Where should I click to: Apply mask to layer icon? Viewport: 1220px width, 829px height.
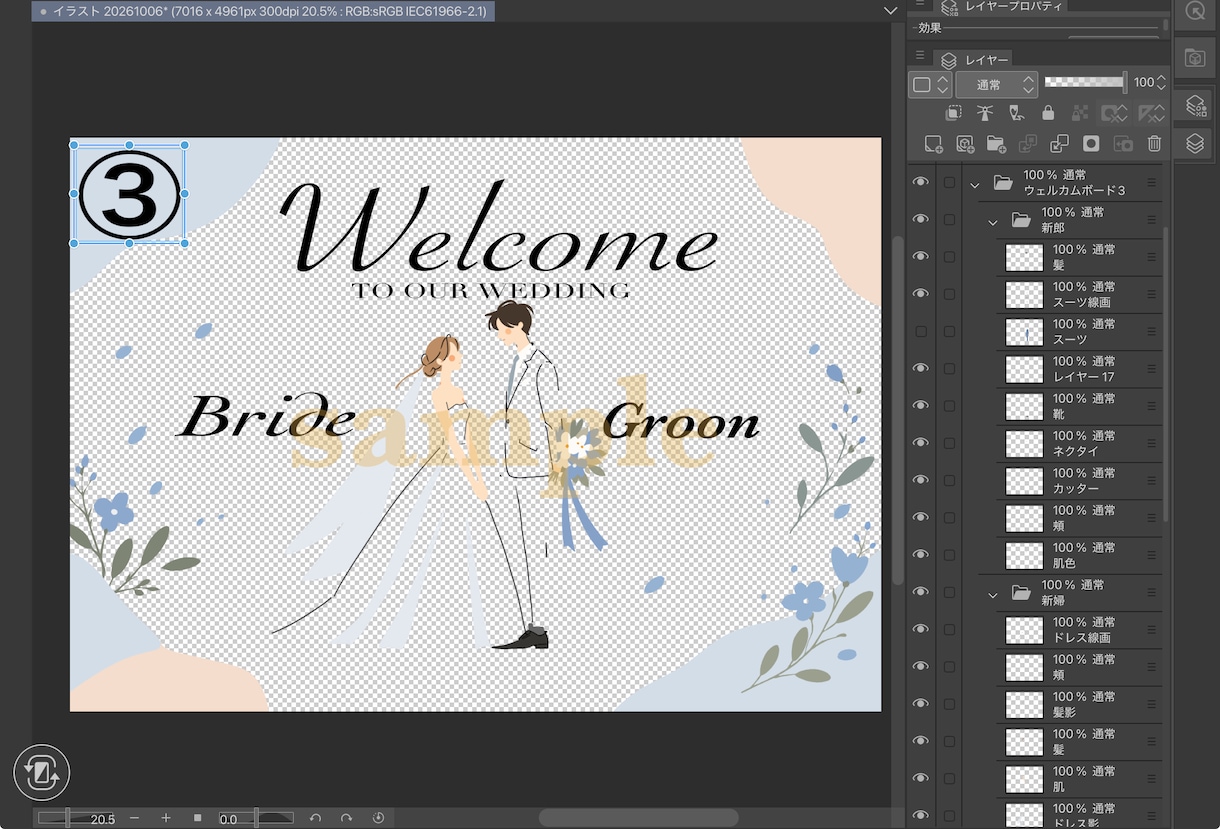(1123, 144)
